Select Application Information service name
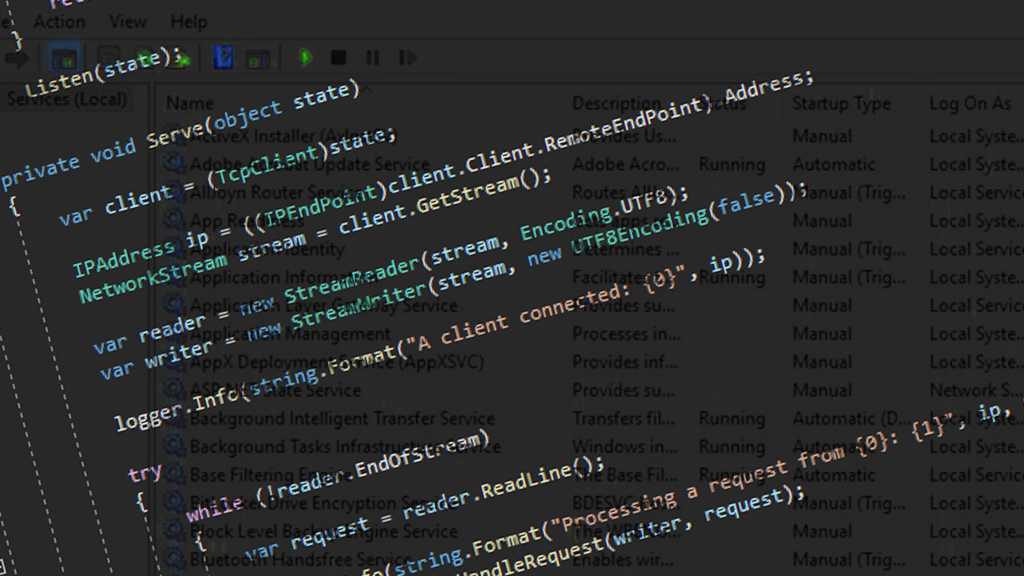The width and height of the screenshot is (1024, 576). coord(281,278)
